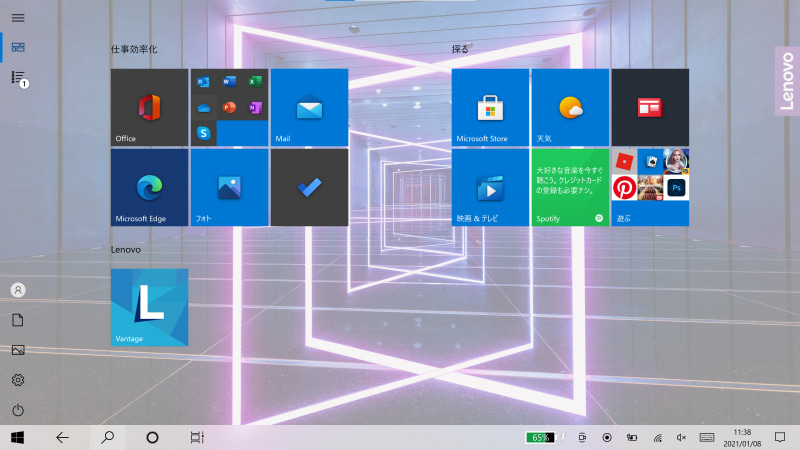The width and height of the screenshot is (800, 450).
Task: Open the red News tile
Action: pos(651,107)
